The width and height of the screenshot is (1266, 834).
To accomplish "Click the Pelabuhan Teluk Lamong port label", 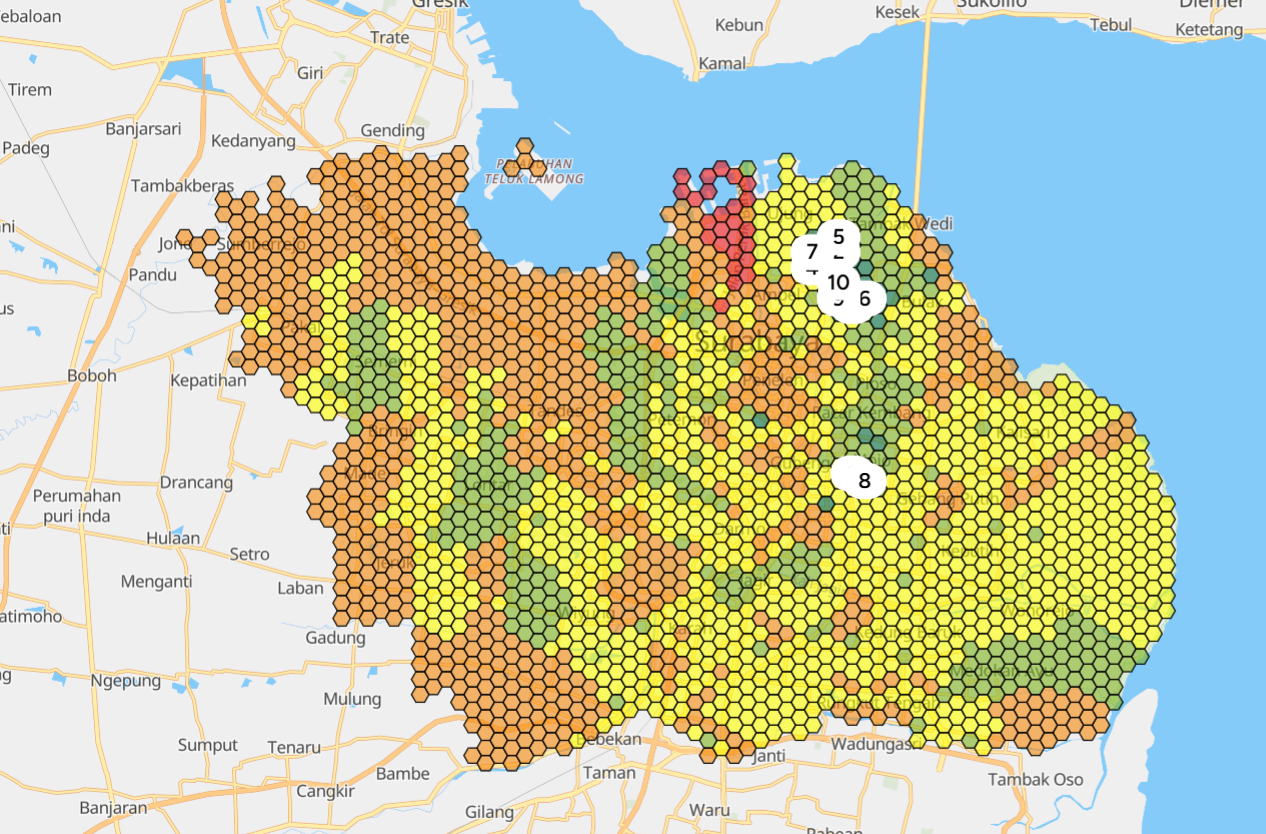I will click(x=533, y=171).
